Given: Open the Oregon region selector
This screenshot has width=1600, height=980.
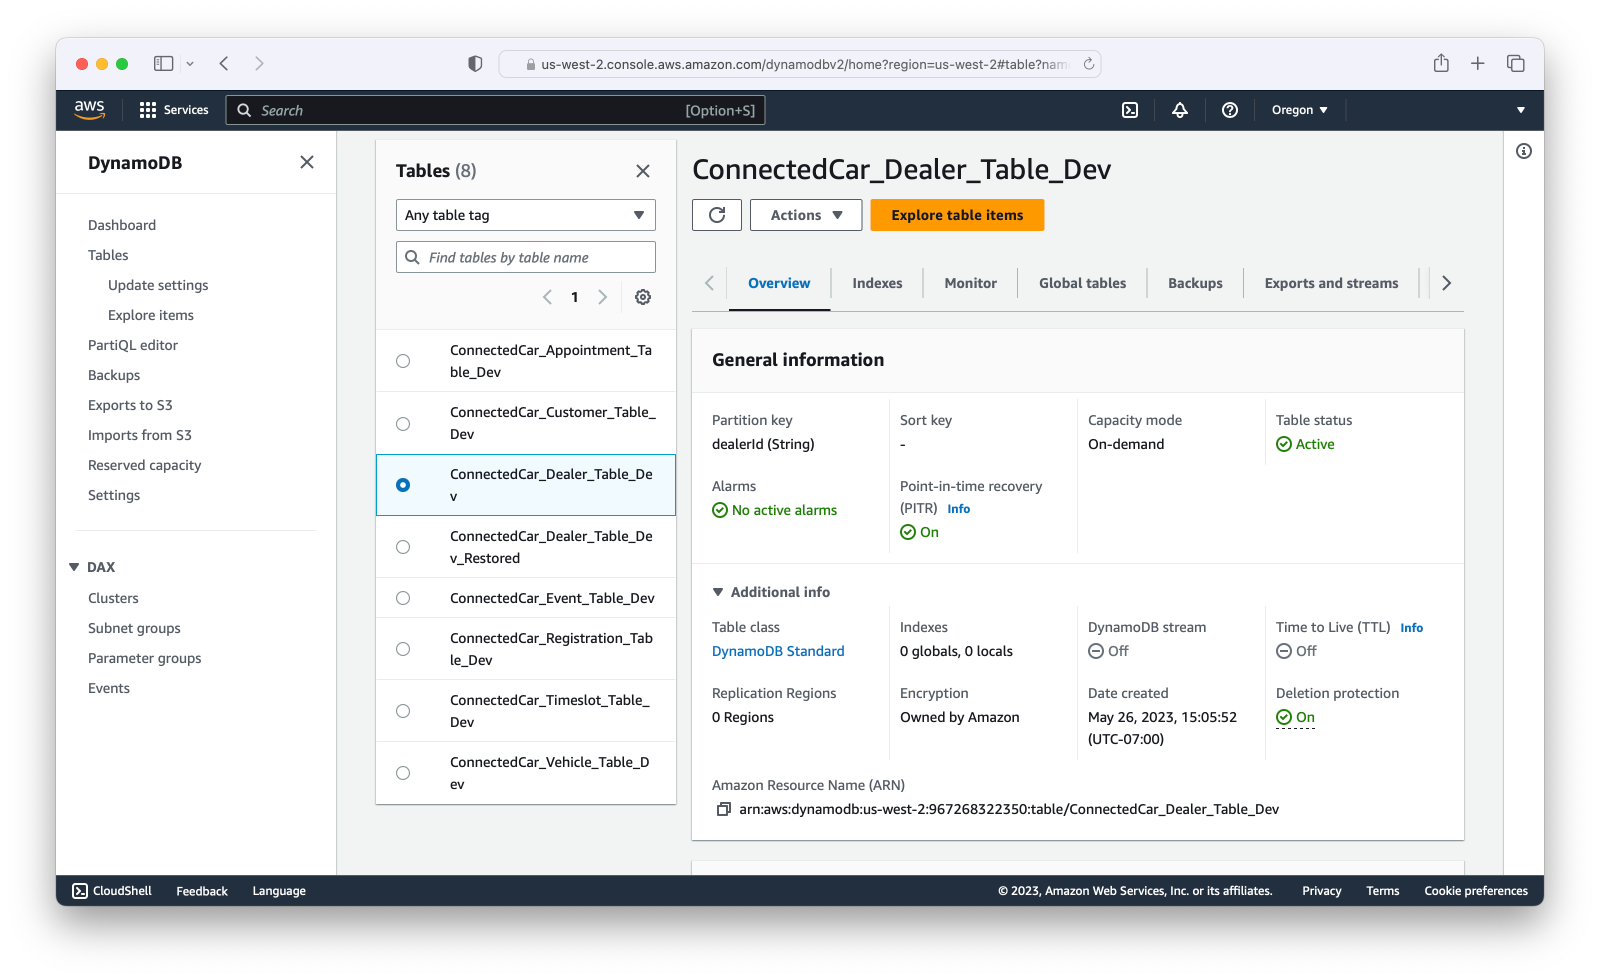Looking at the screenshot, I should click(1299, 110).
